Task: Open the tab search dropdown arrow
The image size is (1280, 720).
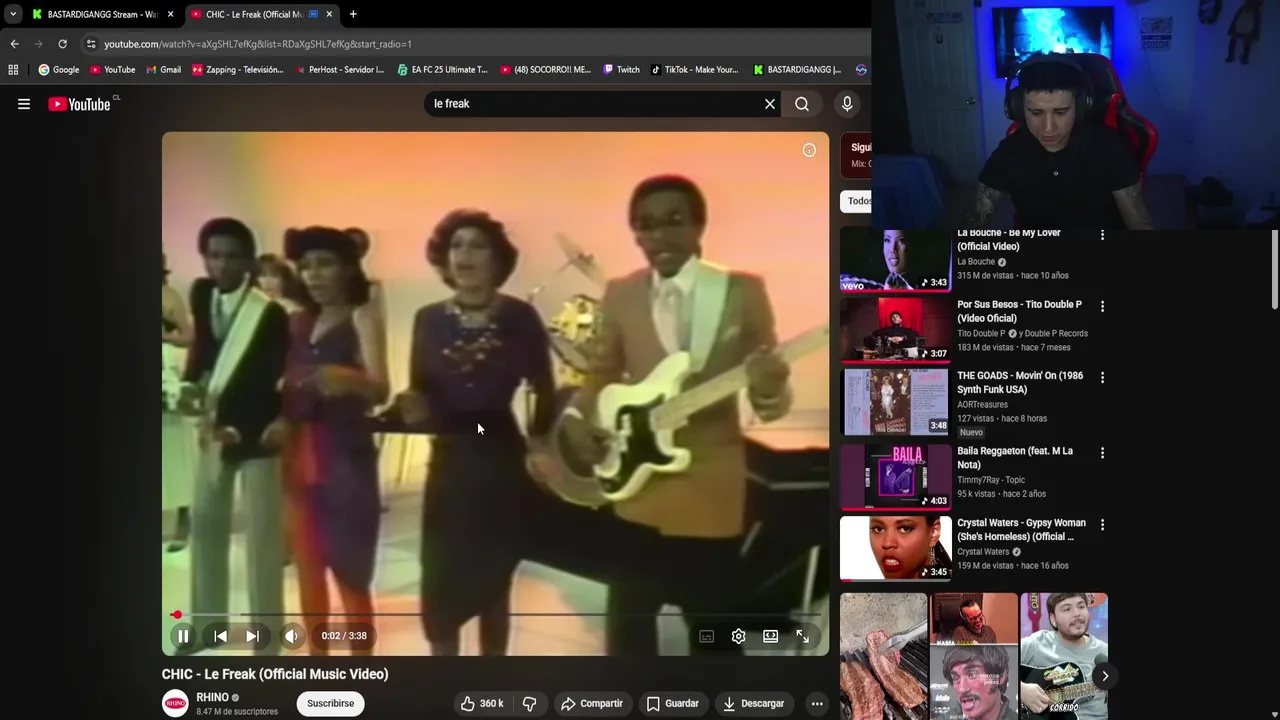Action: (x=12, y=14)
